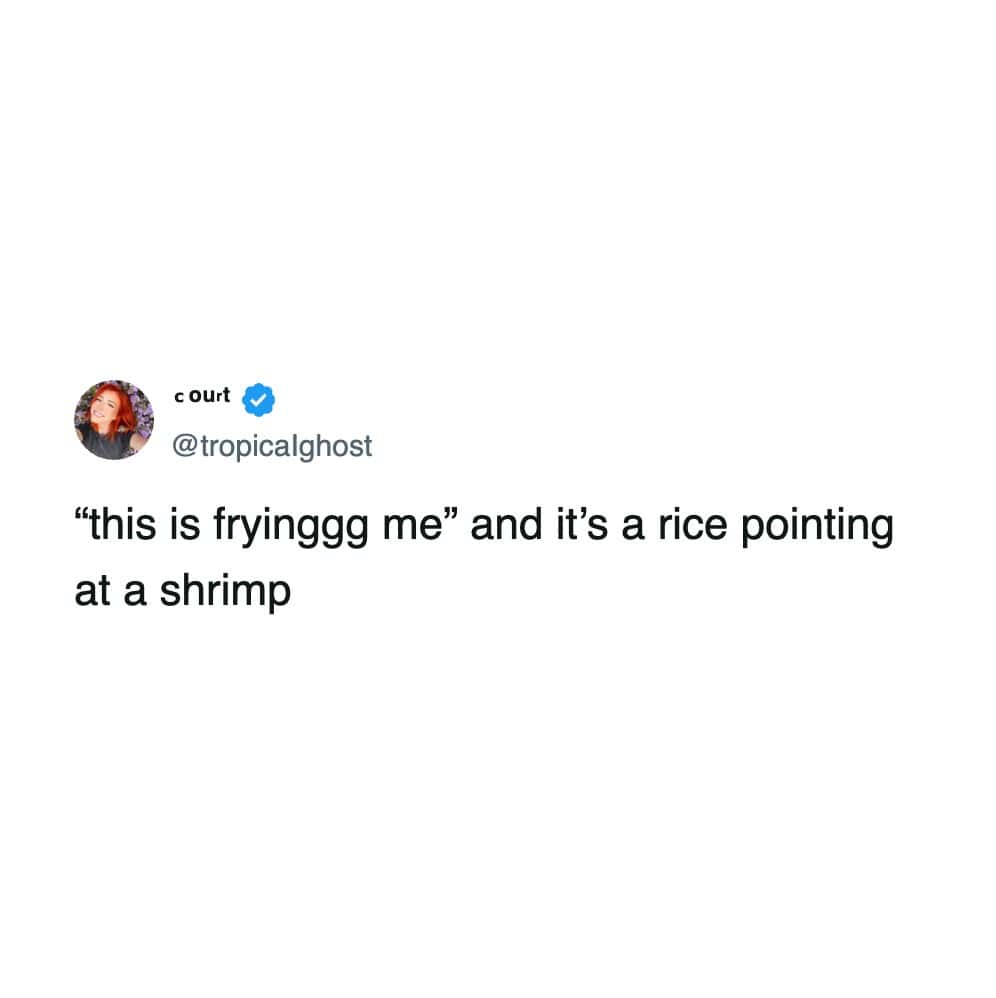Click the blue verified checkmark badge
Image resolution: width=996 pixels, height=998 pixels.
(258, 400)
